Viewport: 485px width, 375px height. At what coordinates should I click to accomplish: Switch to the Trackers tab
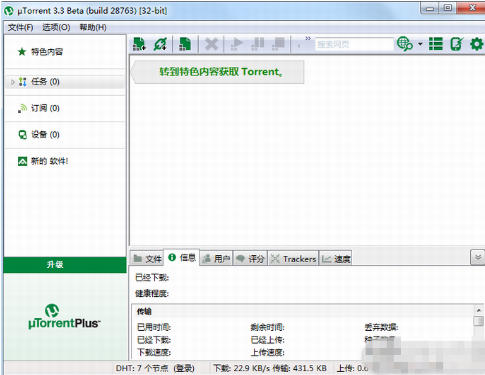(x=293, y=259)
